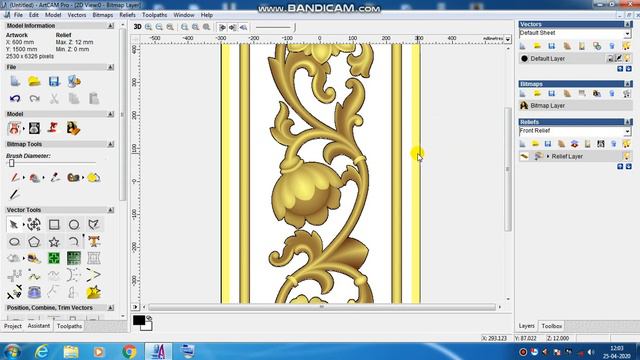Select the Select Vectors arrow tool
Image resolution: width=640 pixels, height=360 pixels.
pos(14,224)
